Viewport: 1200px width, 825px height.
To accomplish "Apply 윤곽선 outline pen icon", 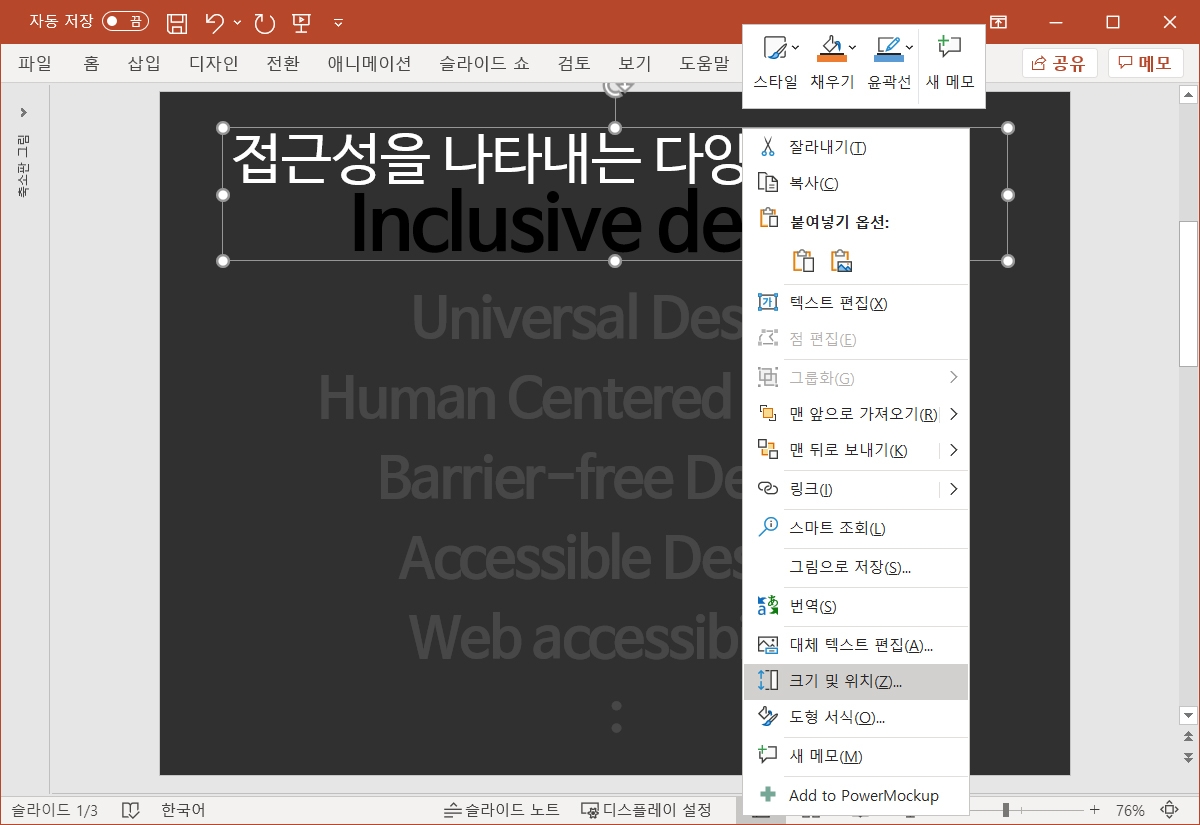I will (888, 47).
